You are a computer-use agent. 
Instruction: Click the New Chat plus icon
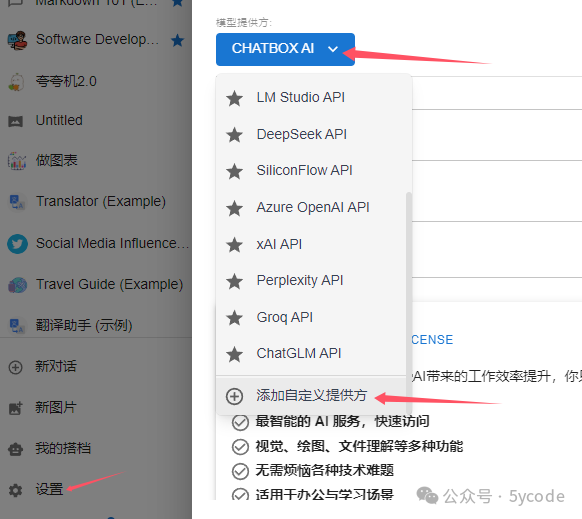point(16,367)
